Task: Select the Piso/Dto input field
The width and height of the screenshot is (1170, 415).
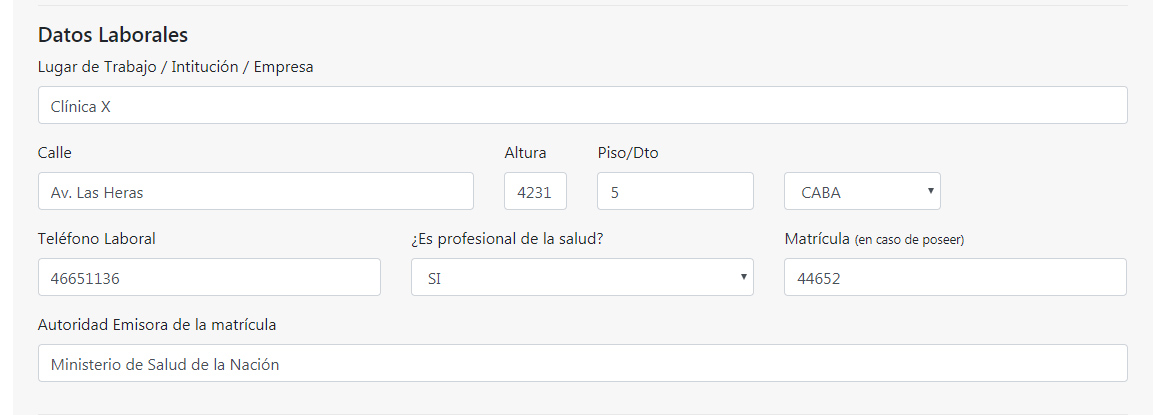Action: pyautogui.click(x=675, y=191)
